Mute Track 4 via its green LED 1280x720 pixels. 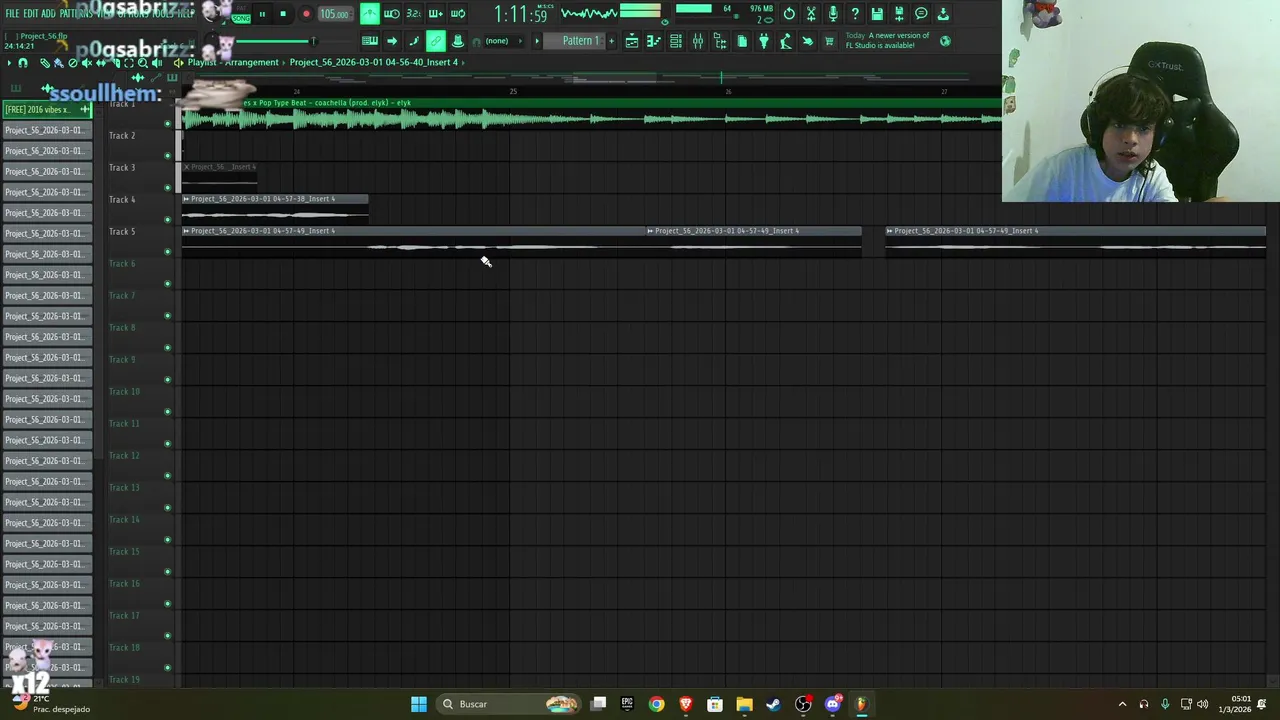167,220
